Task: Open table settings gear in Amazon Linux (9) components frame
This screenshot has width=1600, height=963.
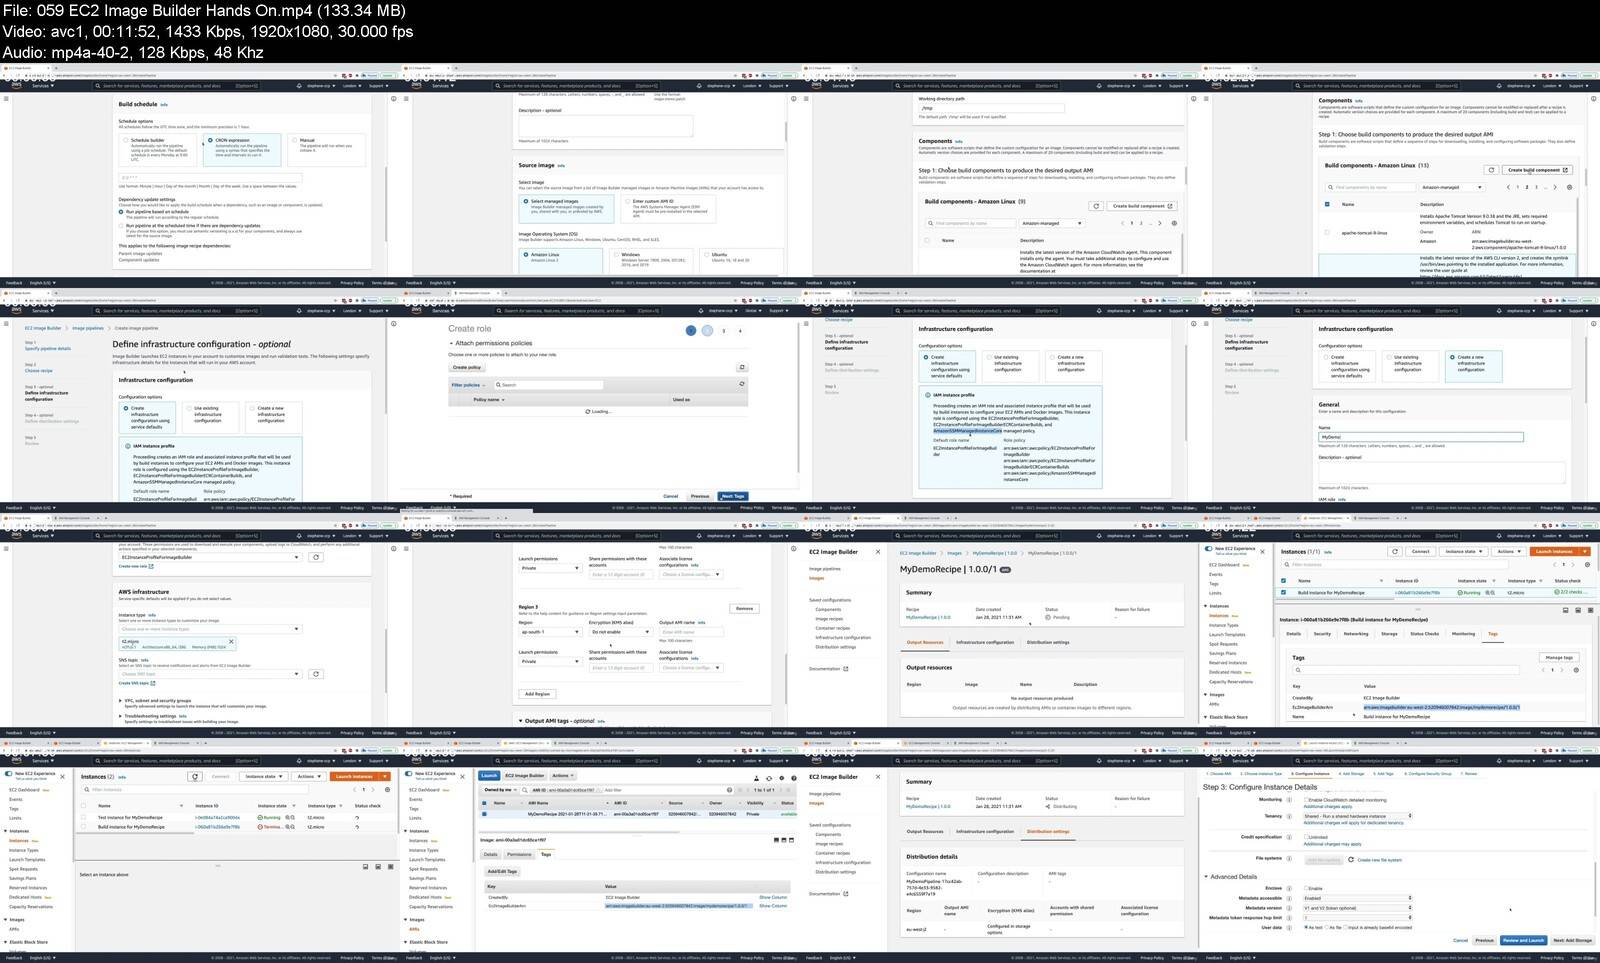Action: click(x=1174, y=223)
